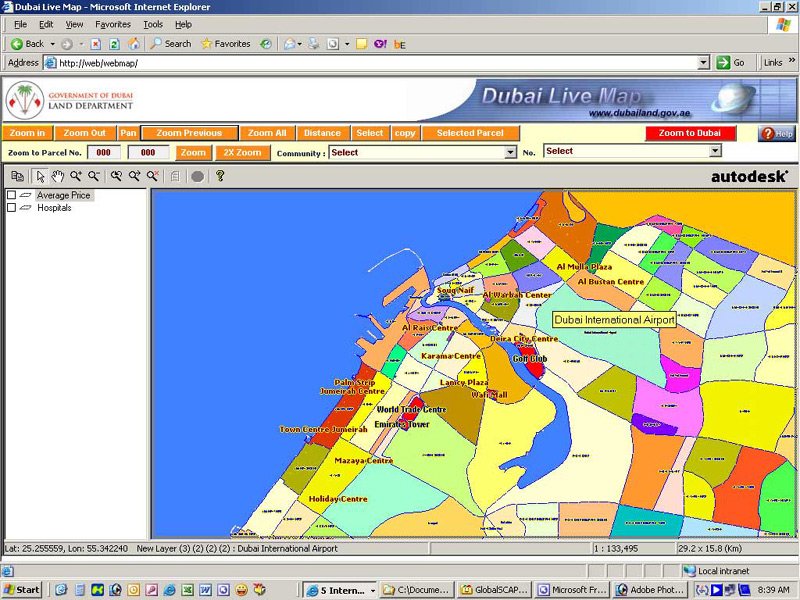Click the Average Price layer polygon icon

coord(26,195)
